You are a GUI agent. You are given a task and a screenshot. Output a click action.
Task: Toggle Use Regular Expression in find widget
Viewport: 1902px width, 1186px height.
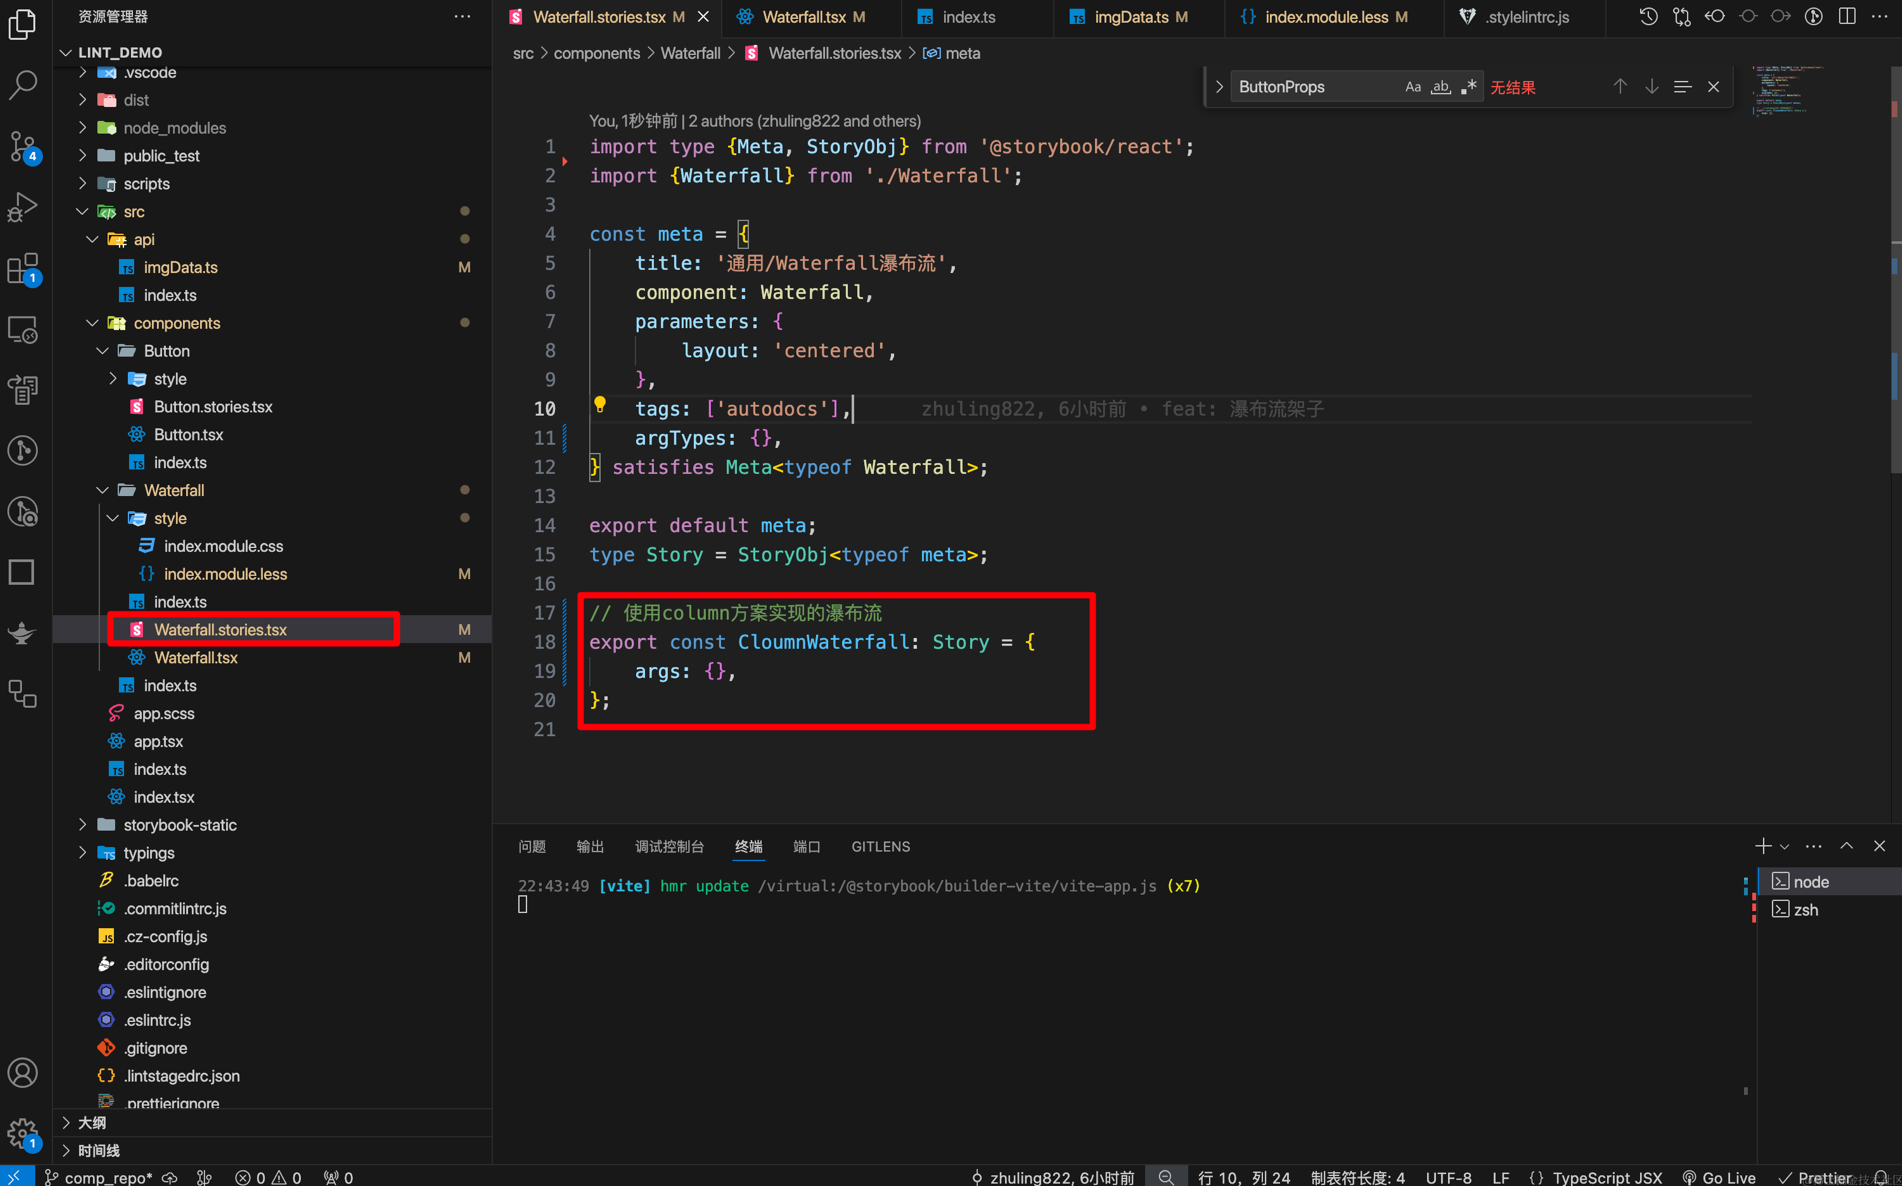(x=1468, y=87)
